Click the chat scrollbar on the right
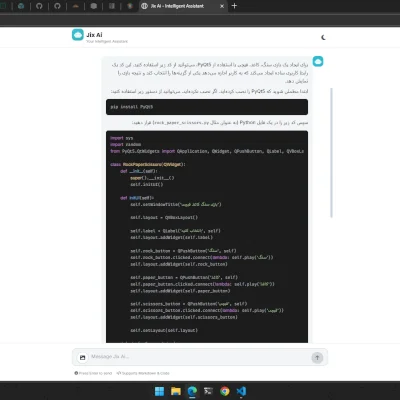Image resolution: width=400 pixels, height=400 pixels. point(331,153)
